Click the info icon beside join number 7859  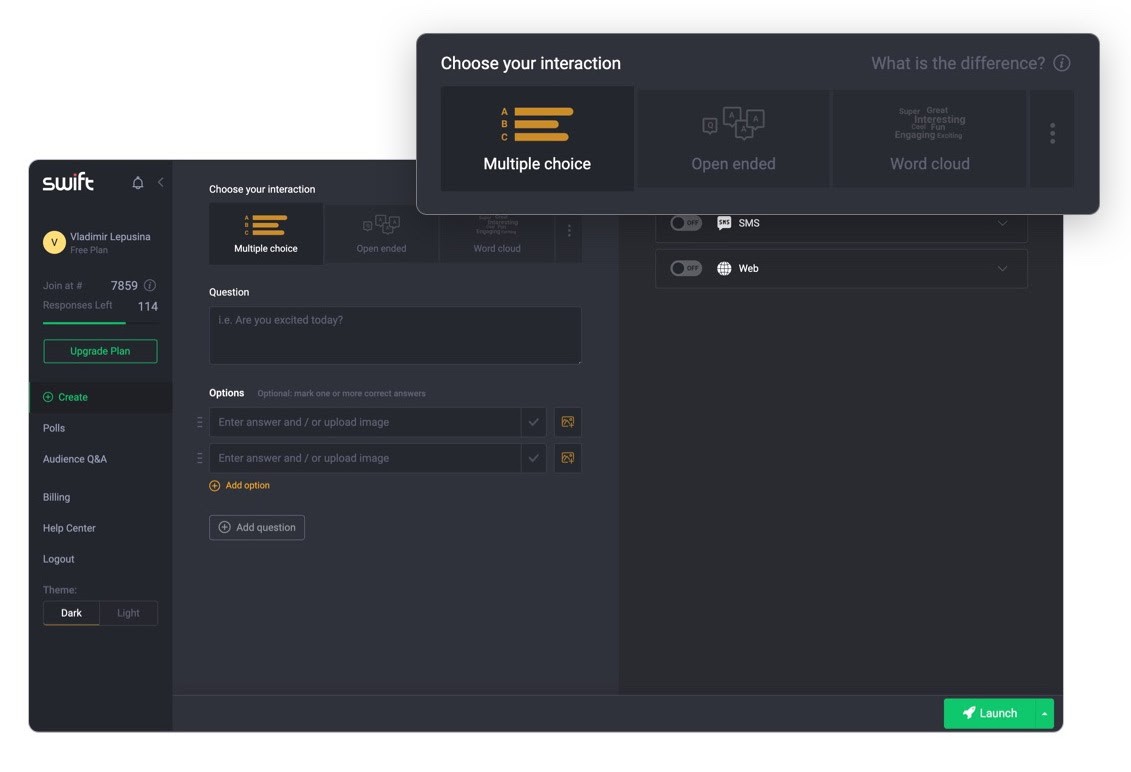point(150,286)
